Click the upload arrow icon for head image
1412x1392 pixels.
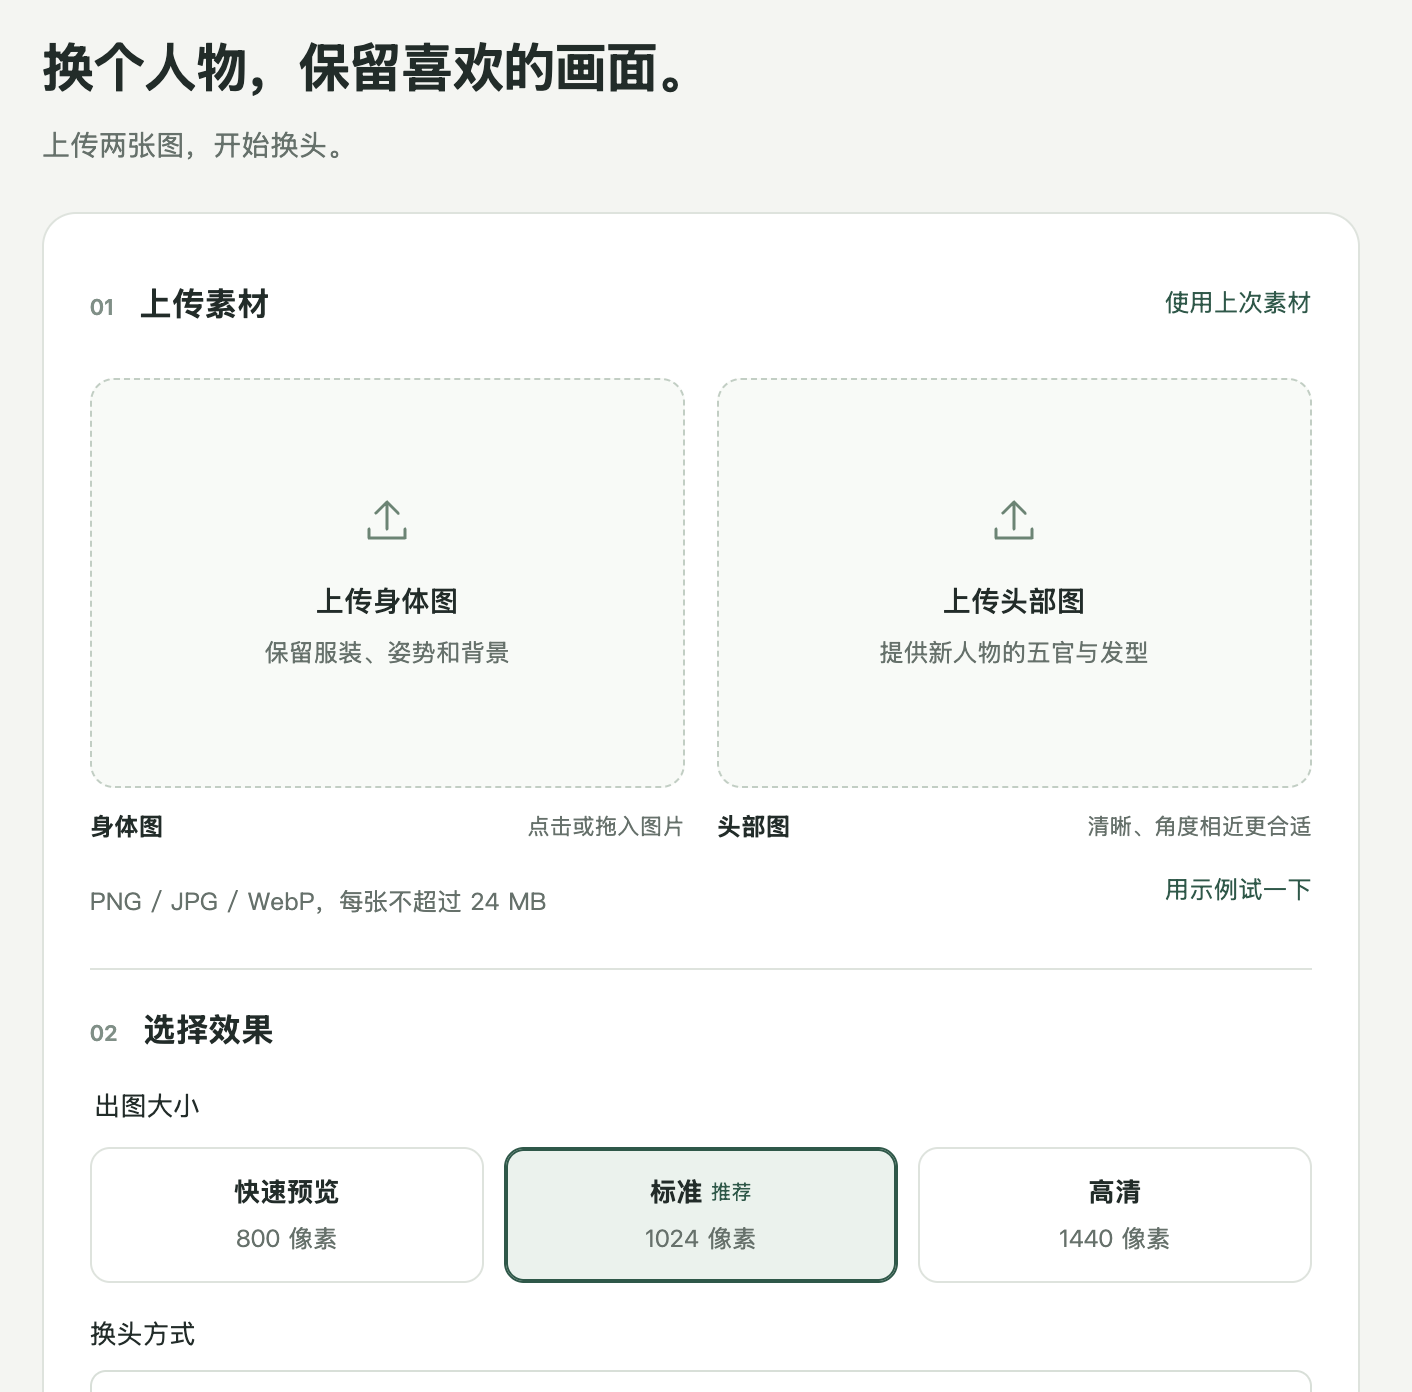pyautogui.click(x=1014, y=520)
